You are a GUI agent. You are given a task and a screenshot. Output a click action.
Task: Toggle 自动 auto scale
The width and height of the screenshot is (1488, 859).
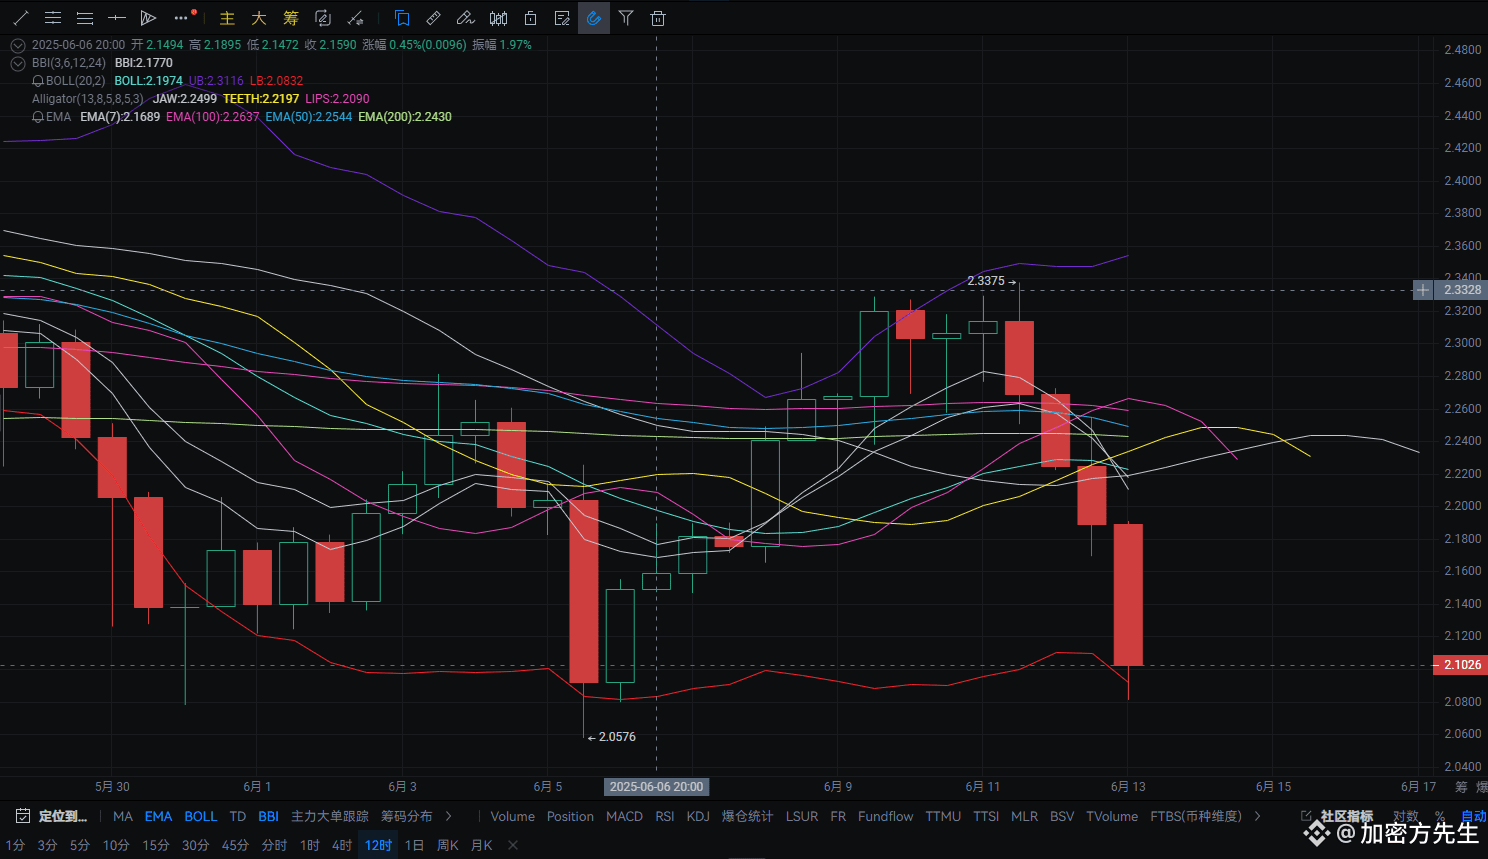(x=1474, y=816)
